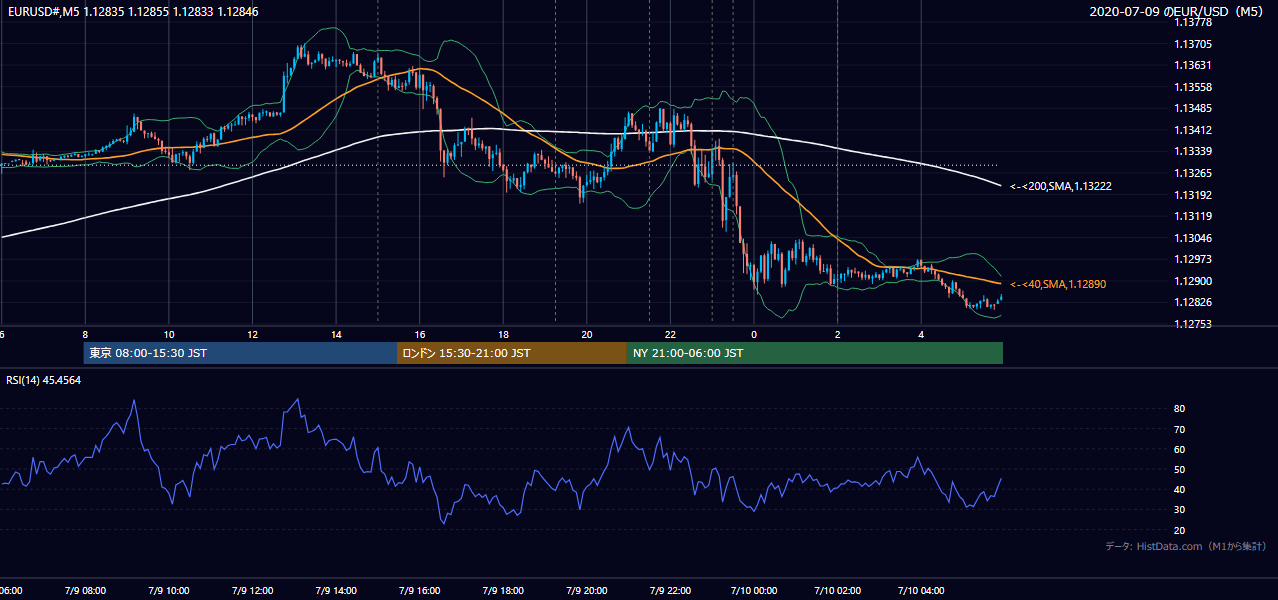
Task: Click bottom time label 7/10 04:00
Action: [x=921, y=591]
